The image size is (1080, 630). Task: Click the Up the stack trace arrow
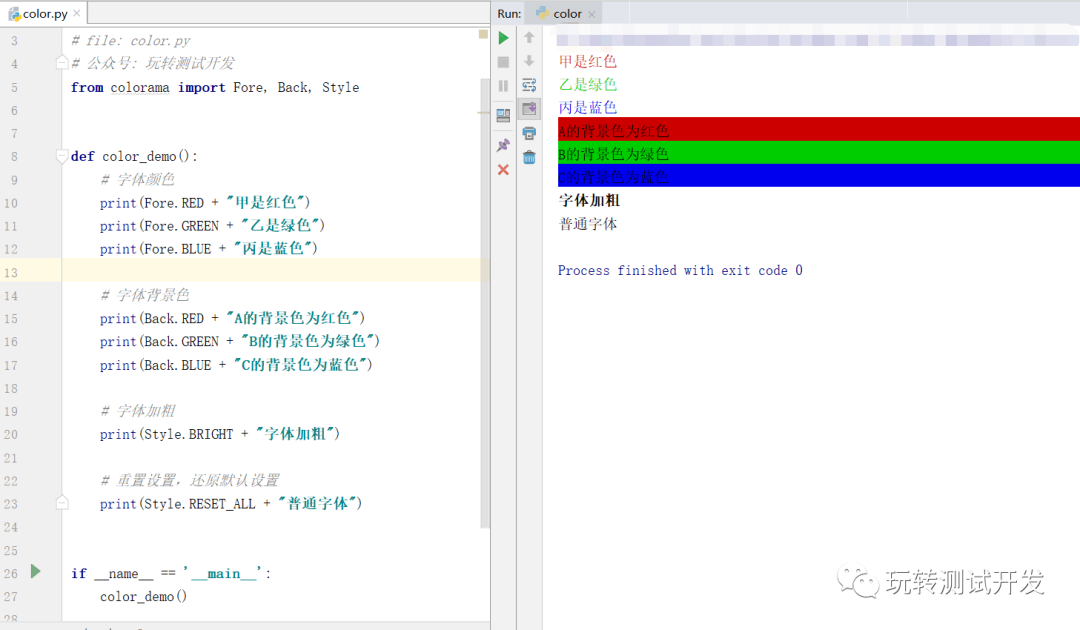(x=529, y=38)
